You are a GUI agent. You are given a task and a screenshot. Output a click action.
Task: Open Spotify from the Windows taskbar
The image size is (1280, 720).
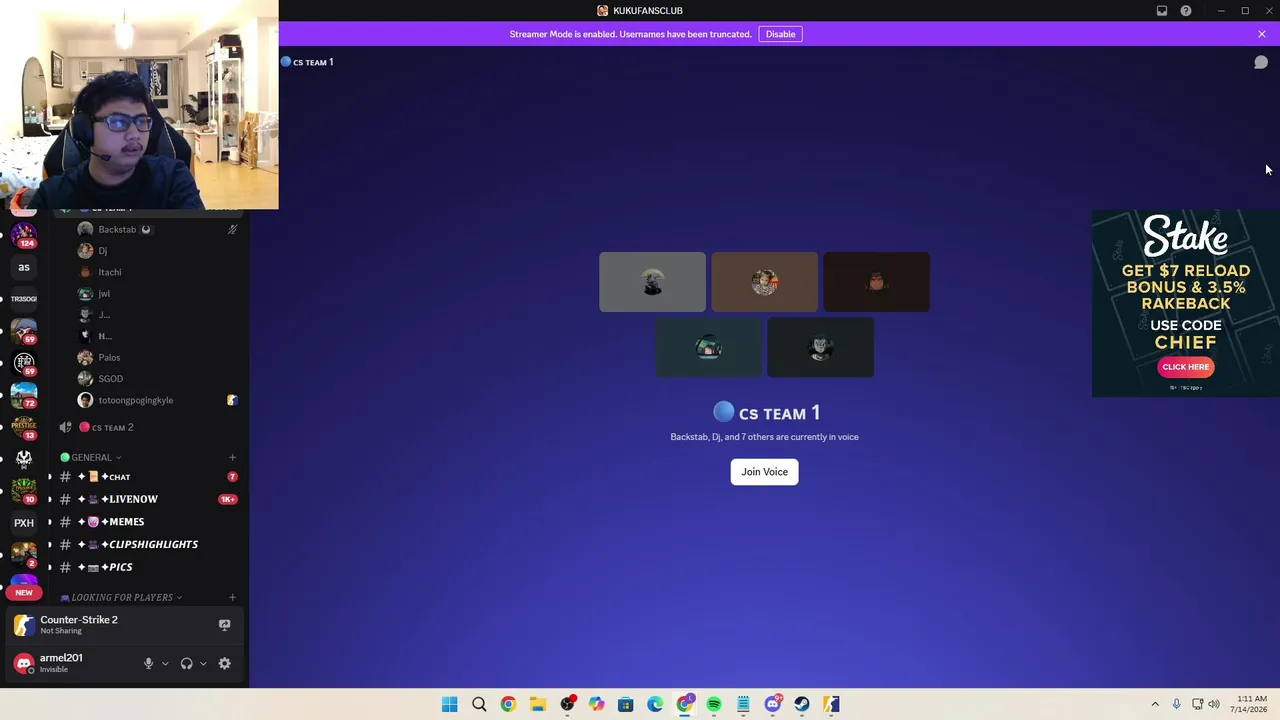click(714, 704)
